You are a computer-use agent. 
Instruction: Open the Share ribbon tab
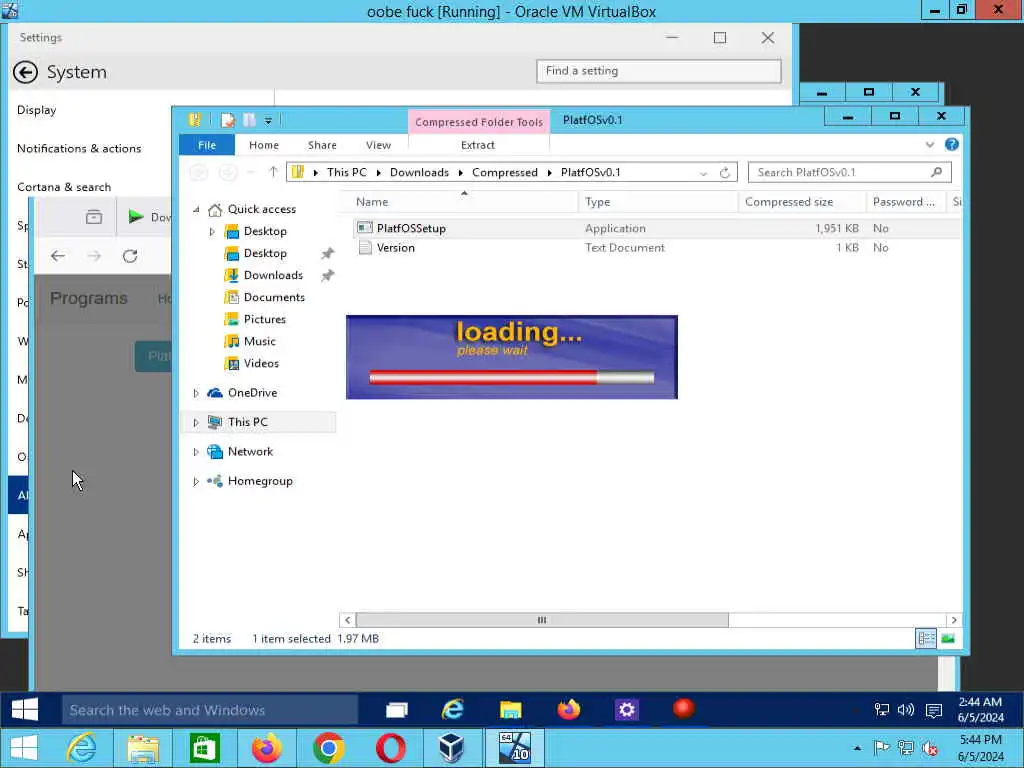click(322, 145)
